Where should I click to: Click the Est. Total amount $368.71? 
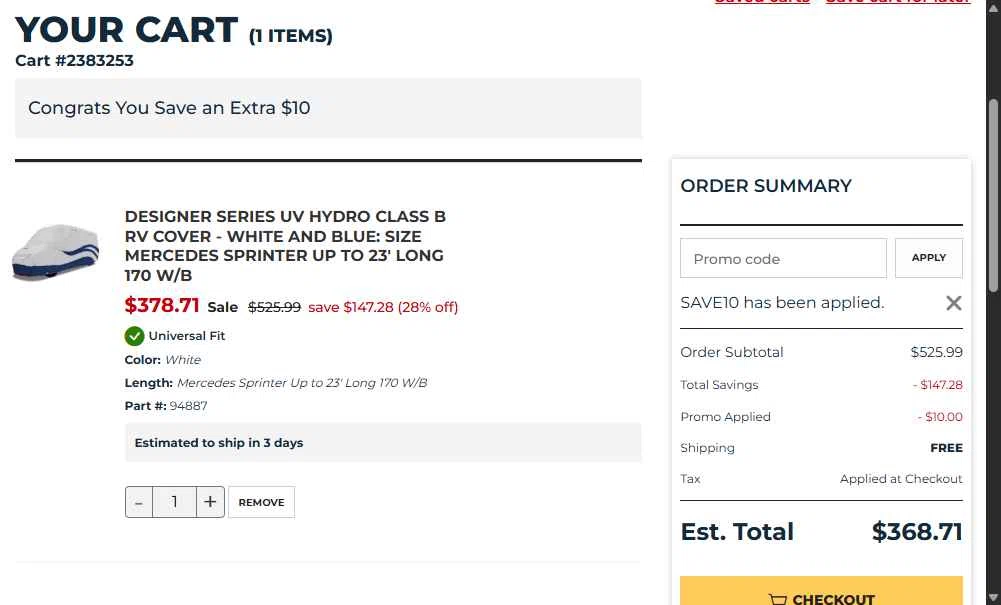click(x=917, y=532)
